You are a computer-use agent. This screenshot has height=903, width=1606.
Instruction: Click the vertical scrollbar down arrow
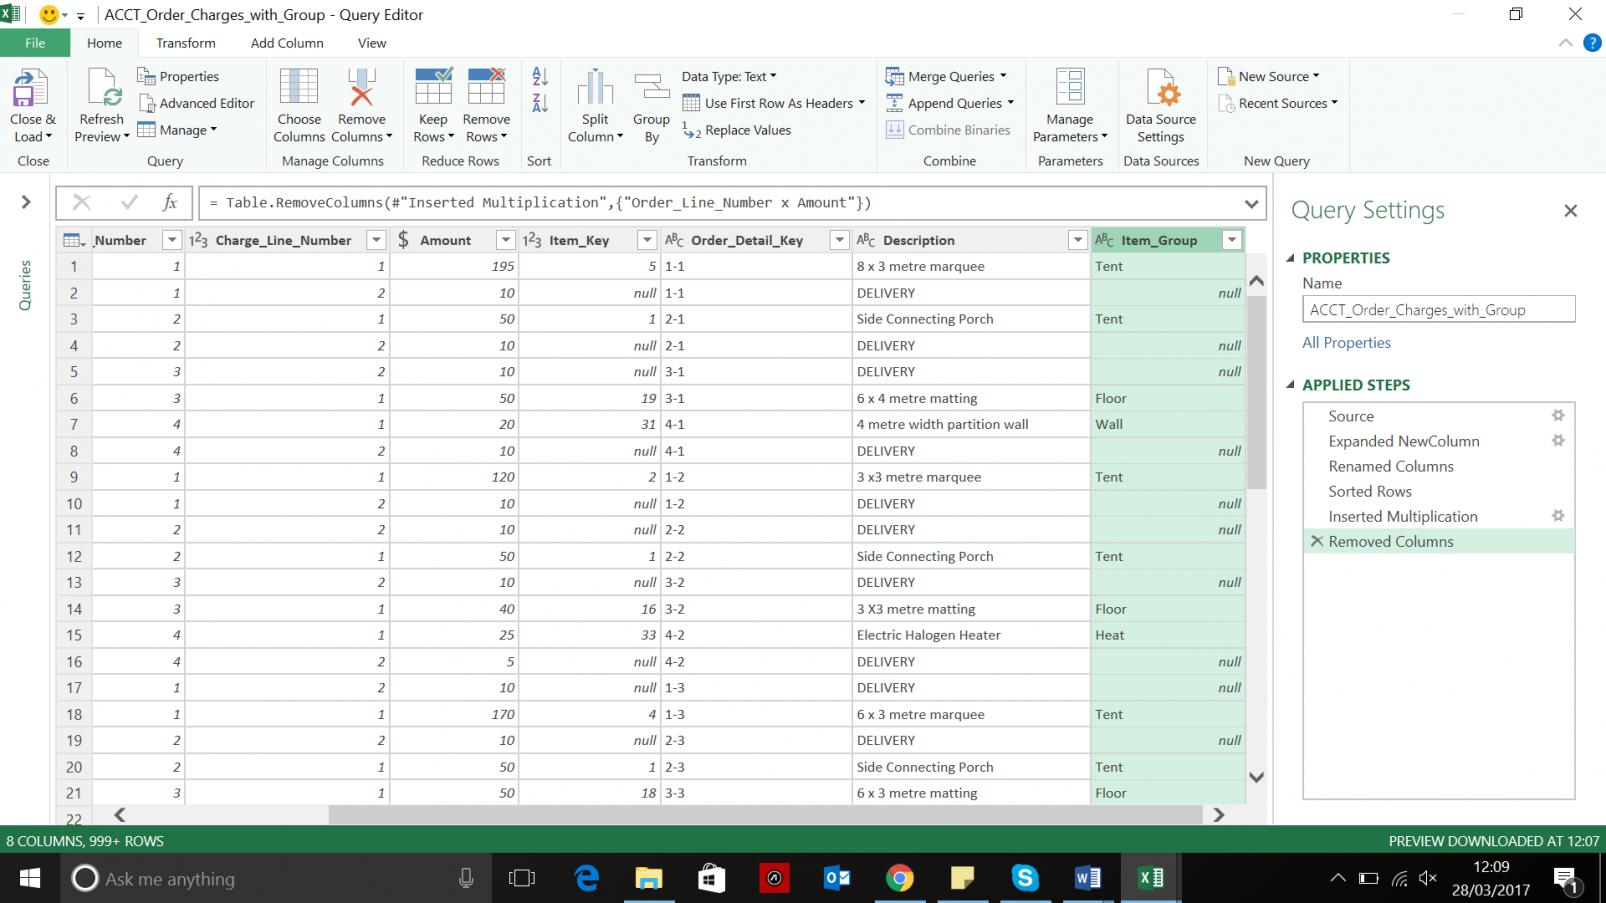click(1257, 777)
